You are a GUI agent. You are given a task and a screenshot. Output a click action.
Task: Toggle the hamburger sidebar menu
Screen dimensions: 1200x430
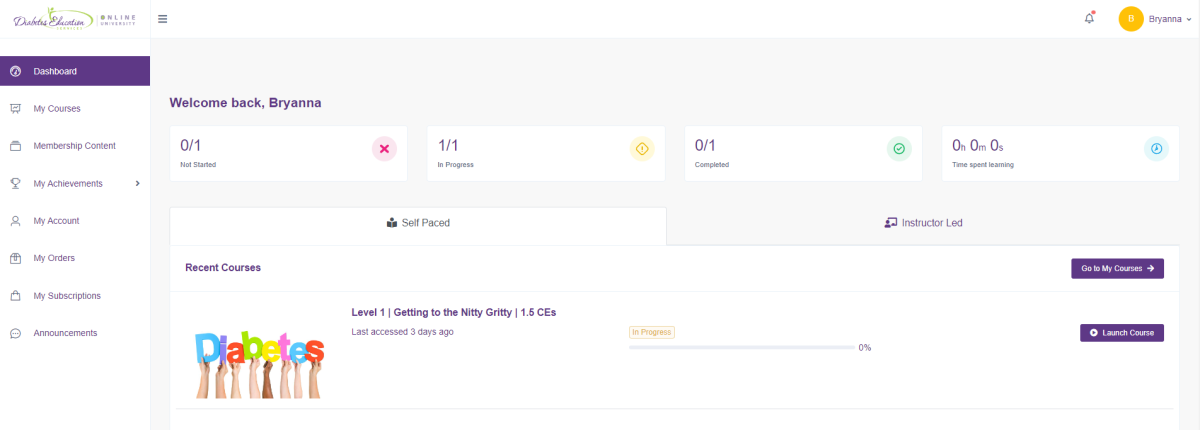(x=163, y=19)
